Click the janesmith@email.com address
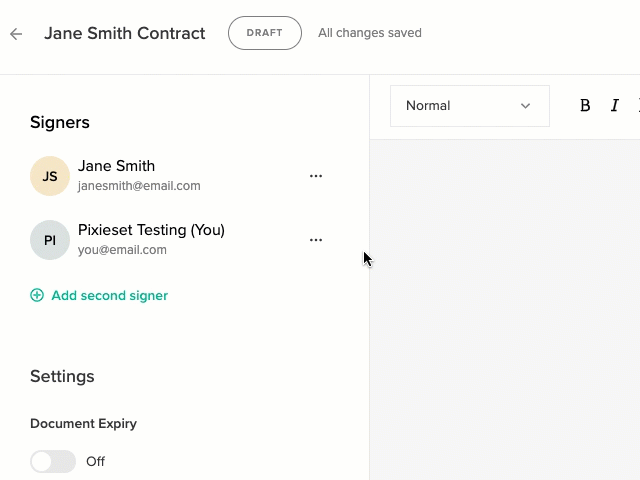 click(x=139, y=186)
